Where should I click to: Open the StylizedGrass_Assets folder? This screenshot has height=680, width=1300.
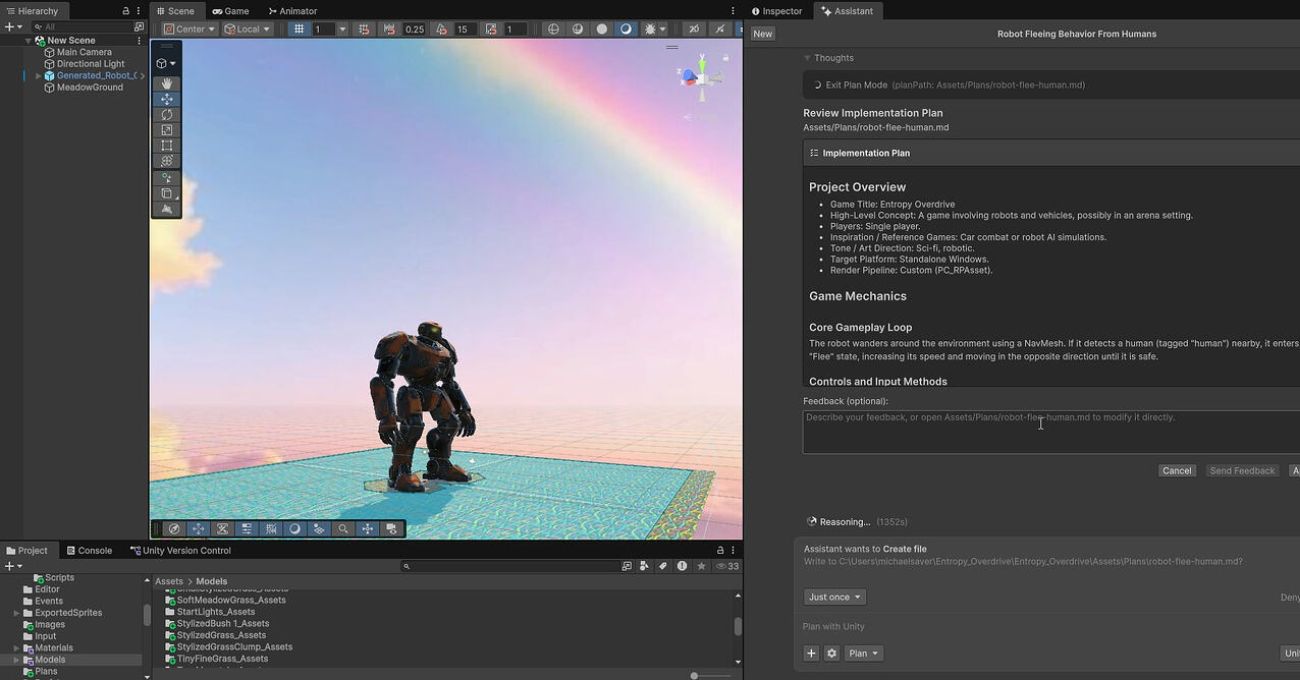(214, 635)
